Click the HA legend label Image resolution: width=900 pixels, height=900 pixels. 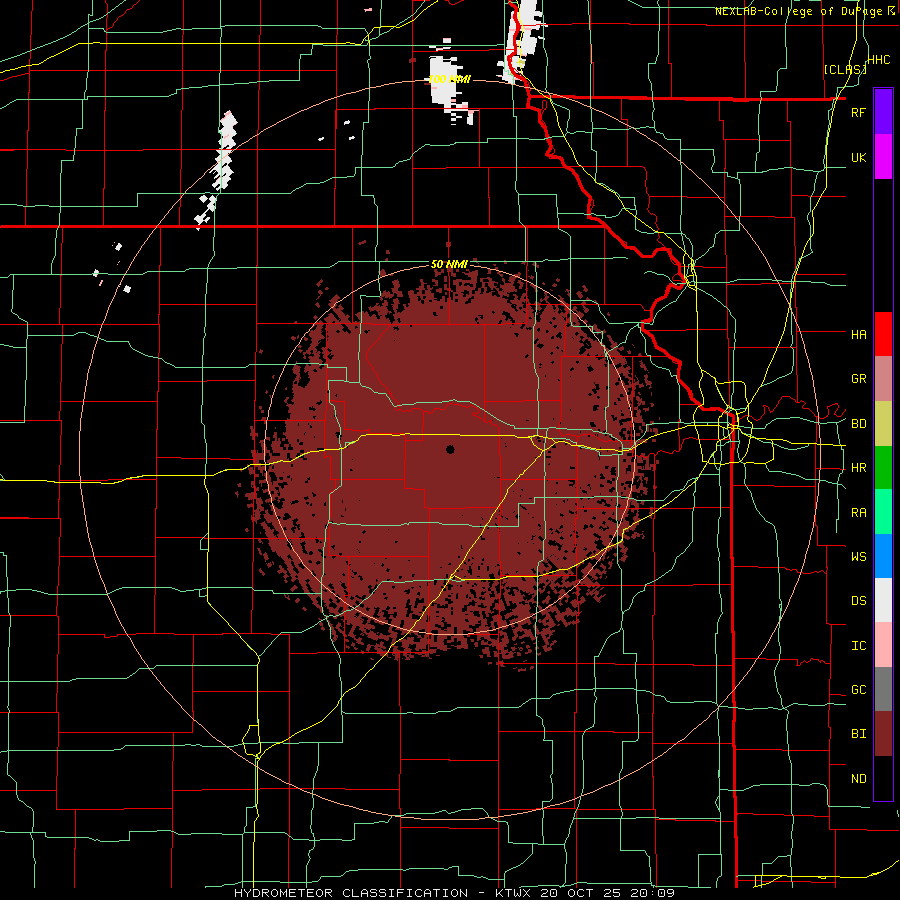858,334
